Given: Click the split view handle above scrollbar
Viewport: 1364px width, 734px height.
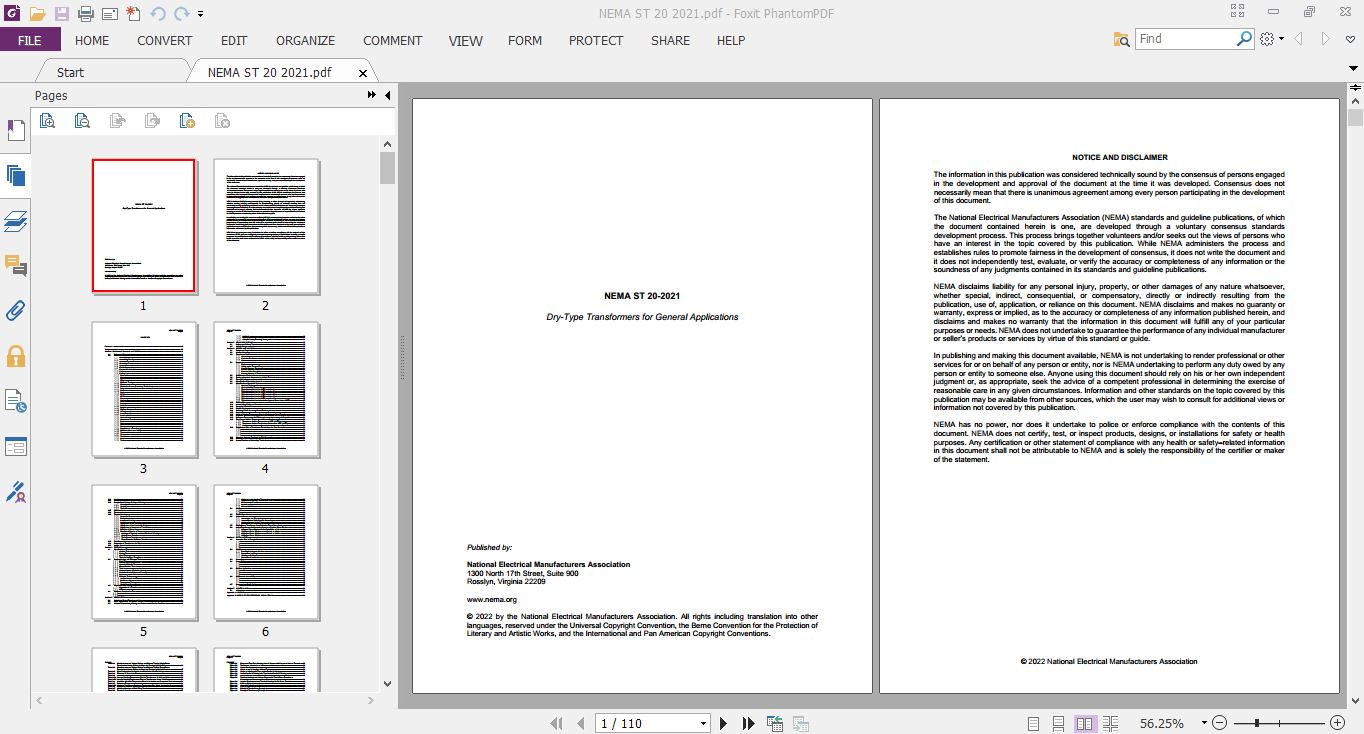Looking at the screenshot, I should [x=1355, y=88].
